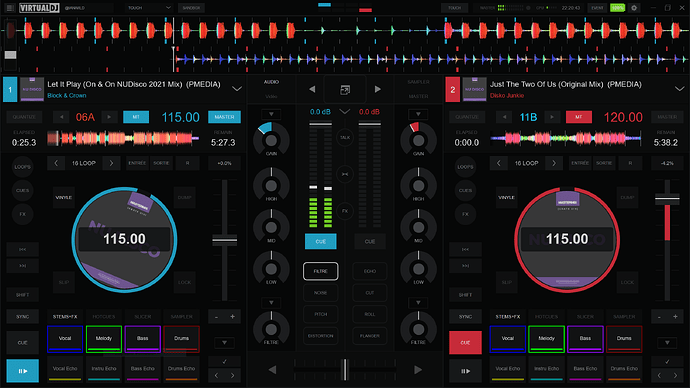Image resolution: width=690 pixels, height=388 pixels.
Task: Click the crossfader left arrow icon
Action: 272,370
